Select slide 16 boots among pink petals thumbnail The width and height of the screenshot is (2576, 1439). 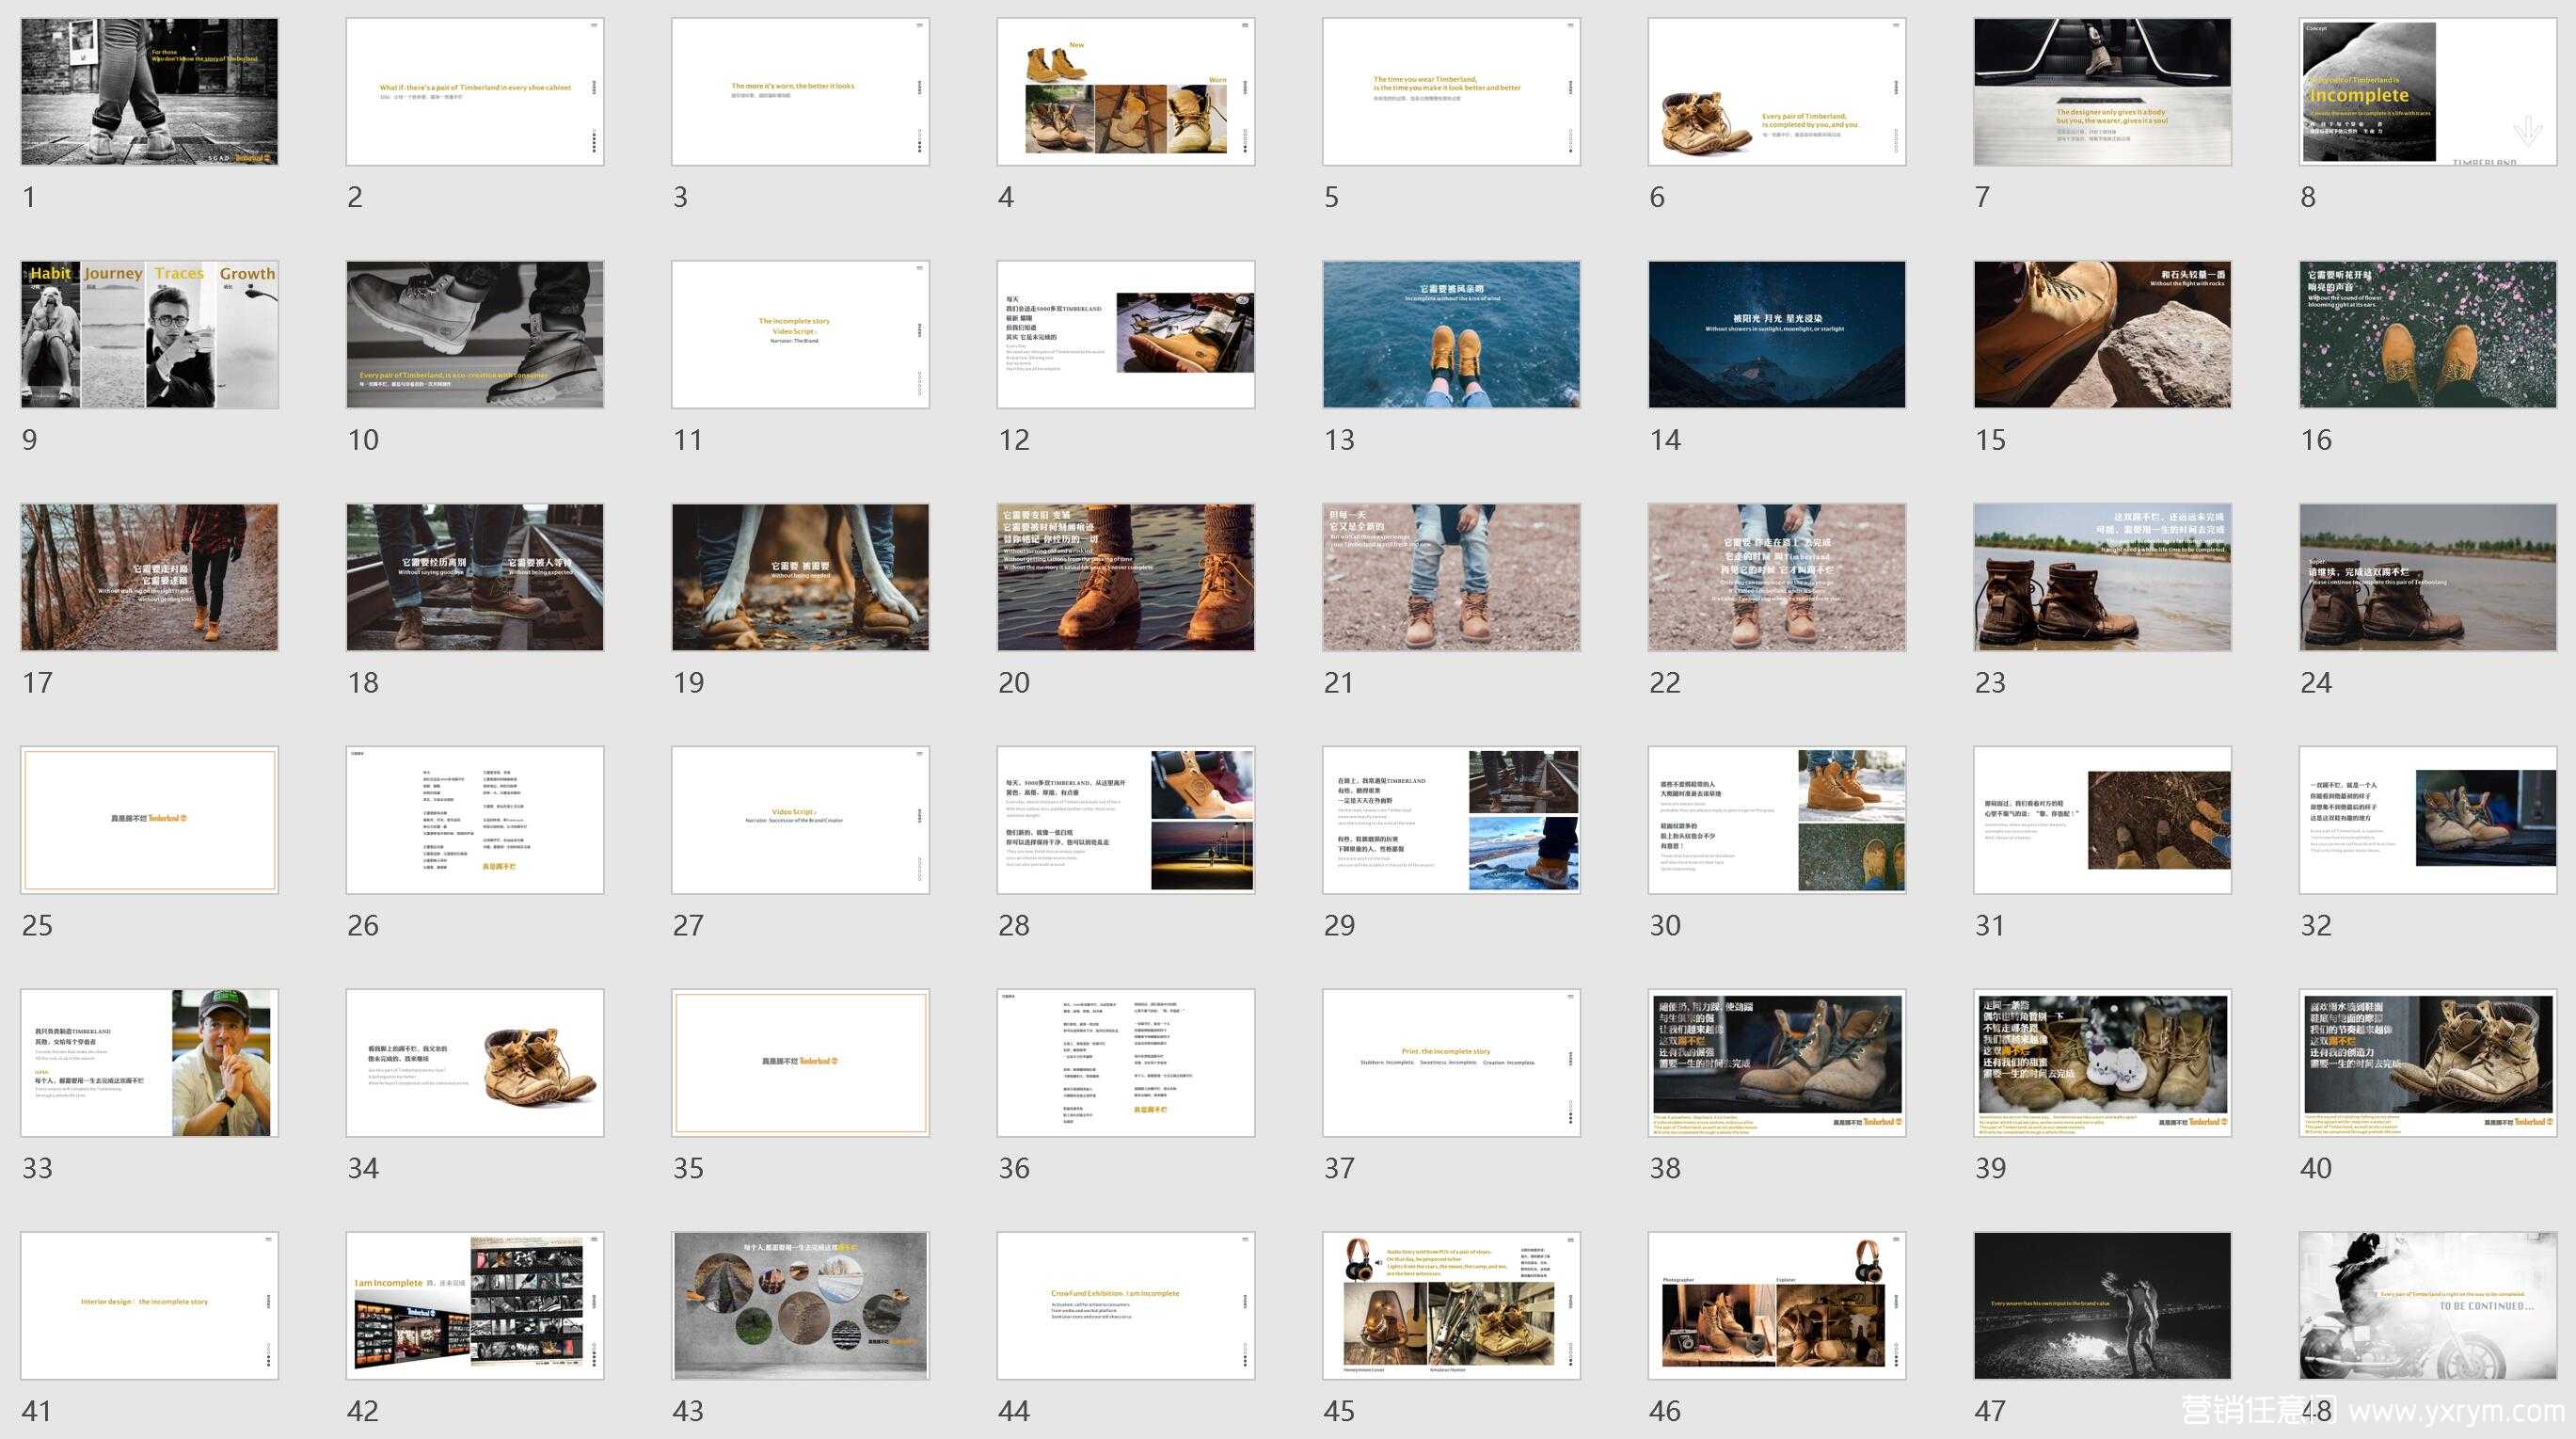click(2428, 334)
